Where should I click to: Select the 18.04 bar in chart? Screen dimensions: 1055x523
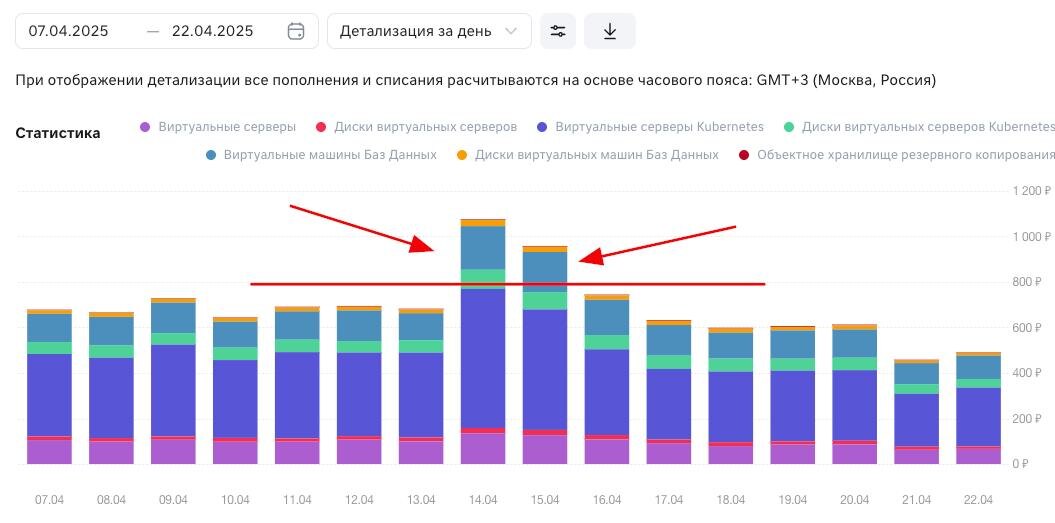click(x=731, y=396)
